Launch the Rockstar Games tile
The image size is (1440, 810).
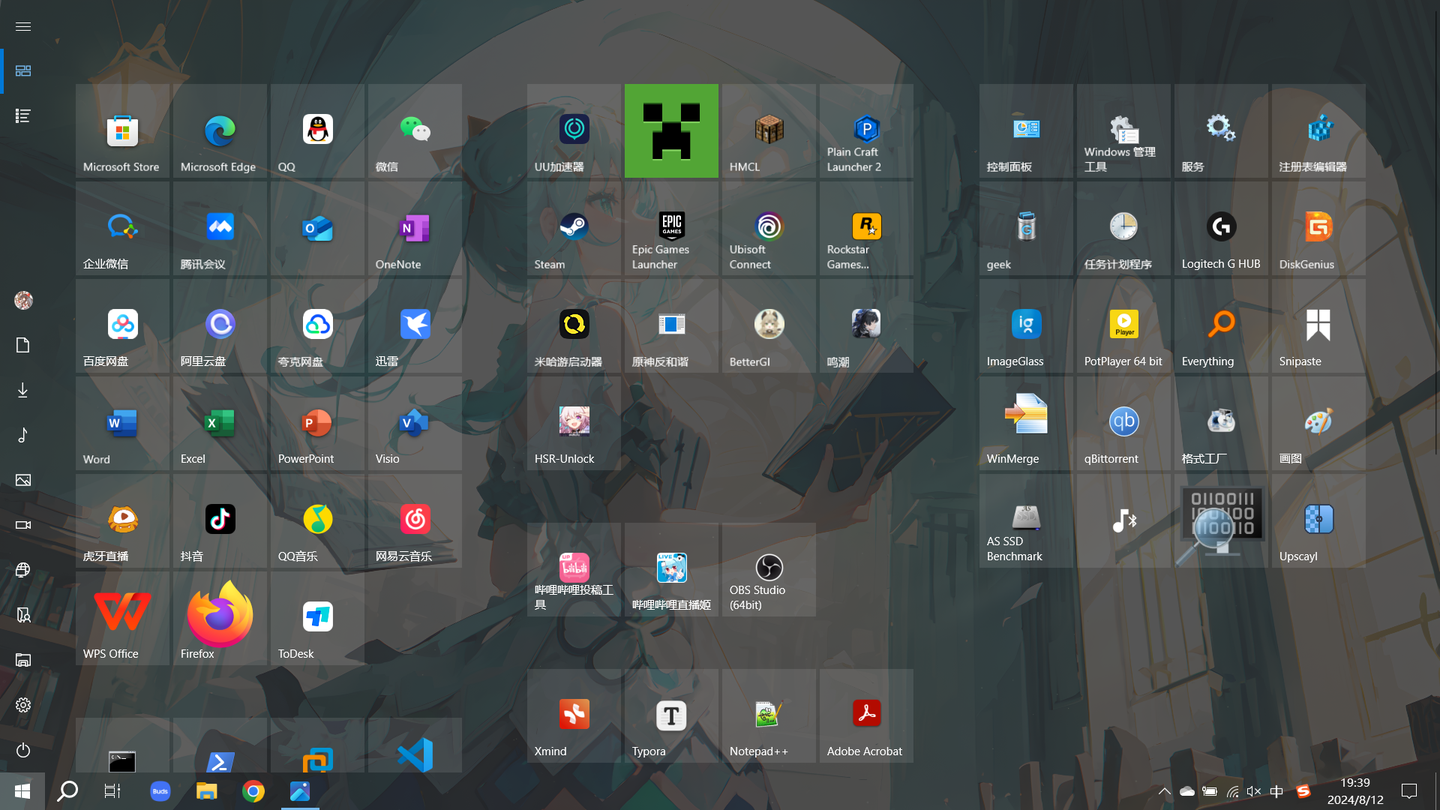pyautogui.click(x=866, y=228)
